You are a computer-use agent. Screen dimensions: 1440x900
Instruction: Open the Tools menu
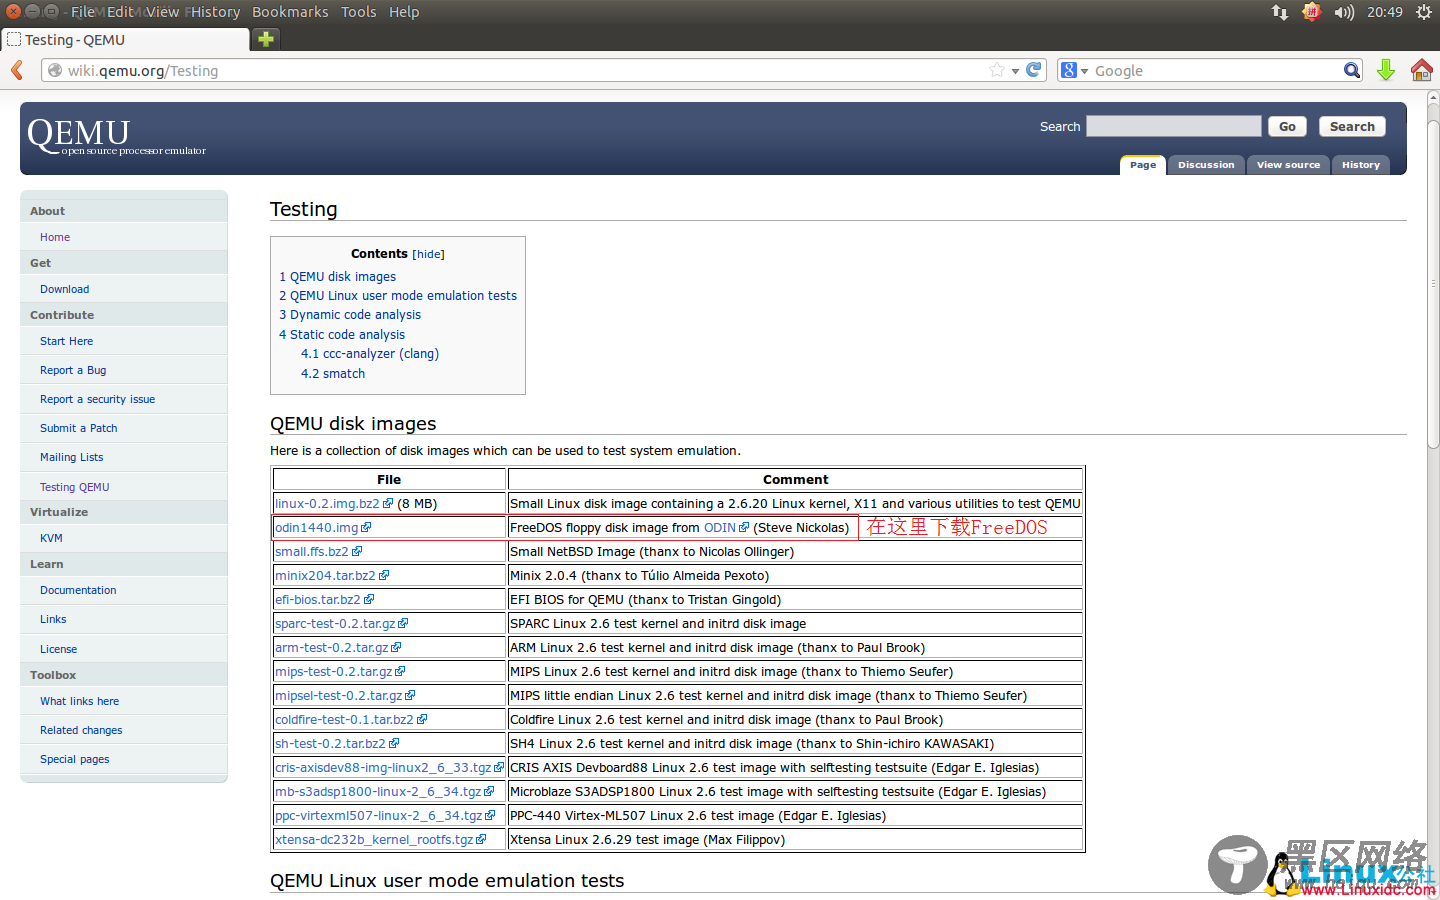pos(358,12)
